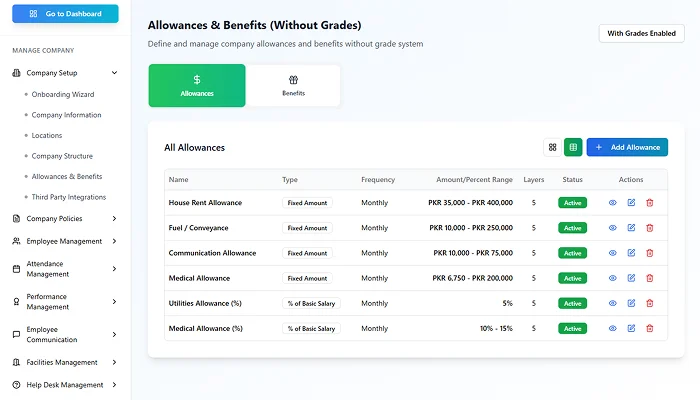Open the Benefits tab
The image size is (700, 400).
[x=293, y=86]
